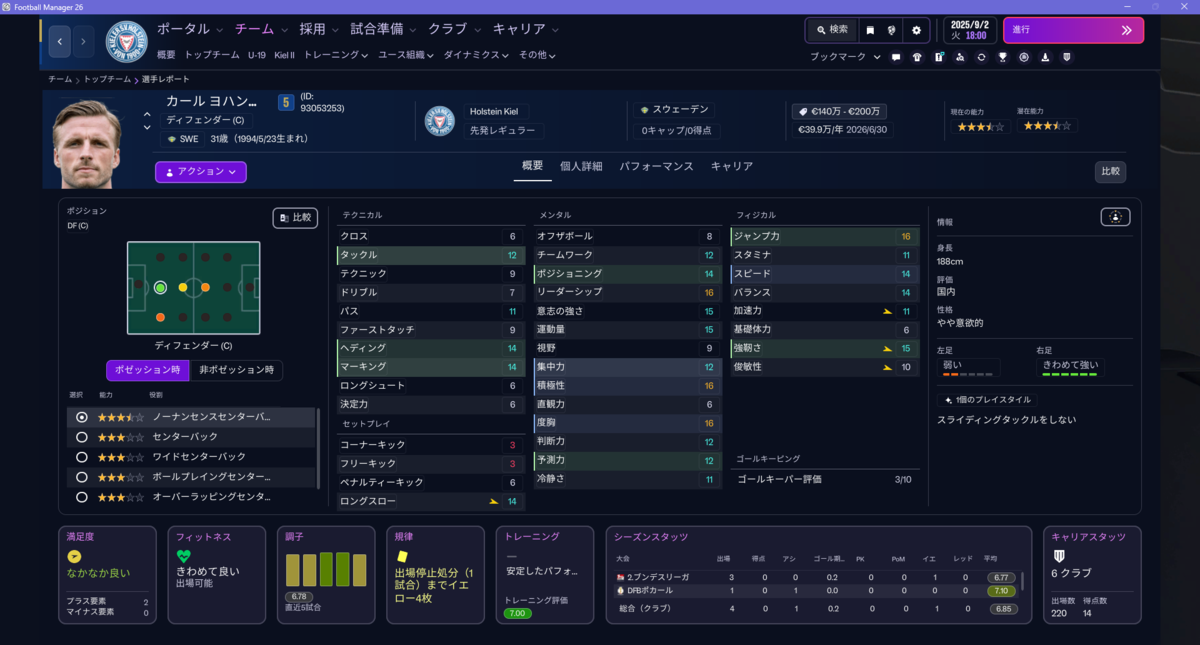Open the shirt squad shortcut icon
The image size is (1200, 645).
[917, 57]
